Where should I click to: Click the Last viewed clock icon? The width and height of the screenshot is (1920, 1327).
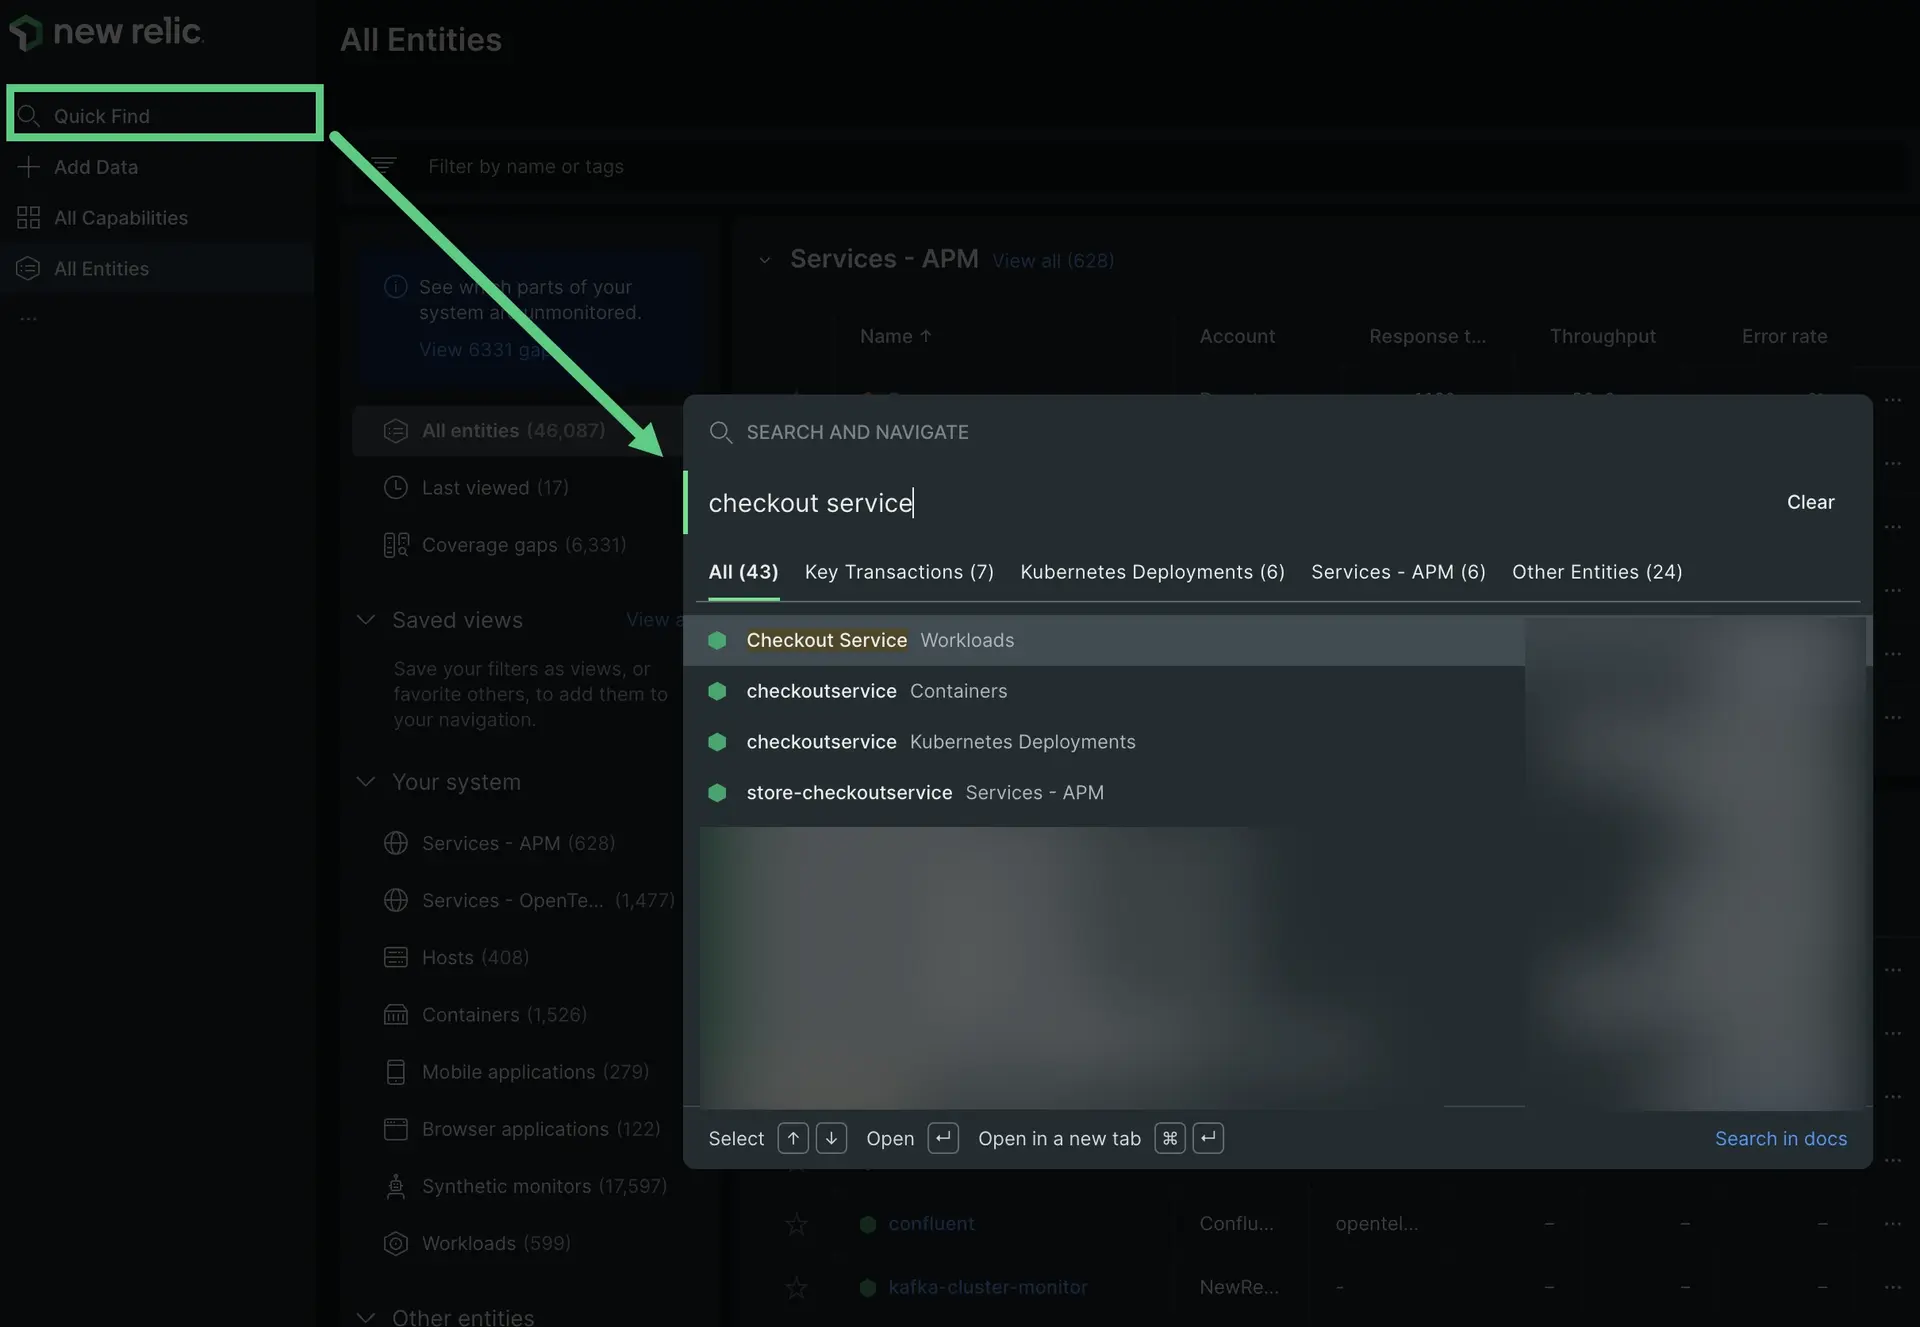pos(396,488)
